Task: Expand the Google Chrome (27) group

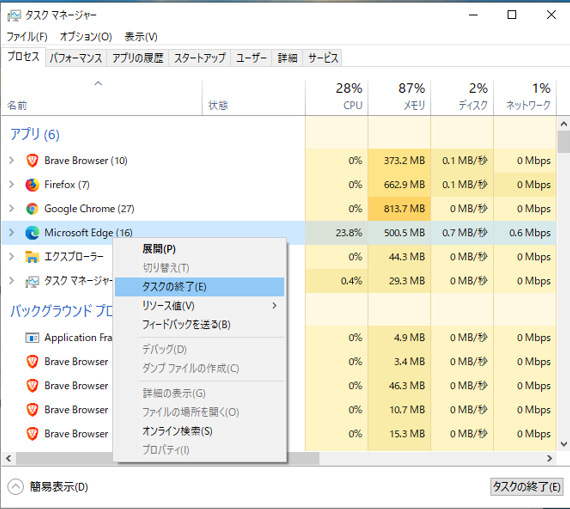Action: (12, 208)
